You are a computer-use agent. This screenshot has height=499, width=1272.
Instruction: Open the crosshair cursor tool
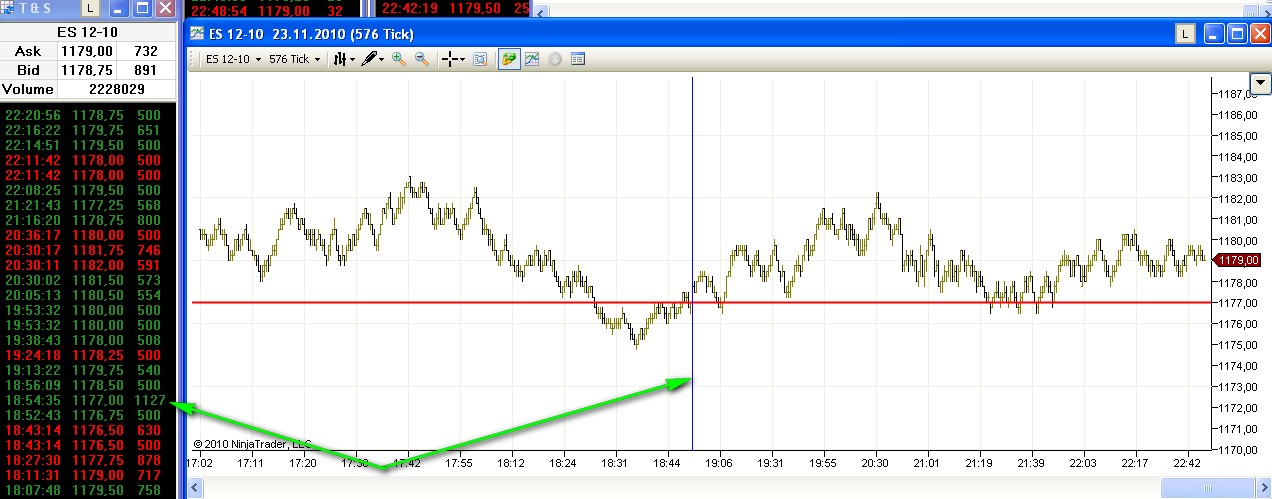[452, 59]
